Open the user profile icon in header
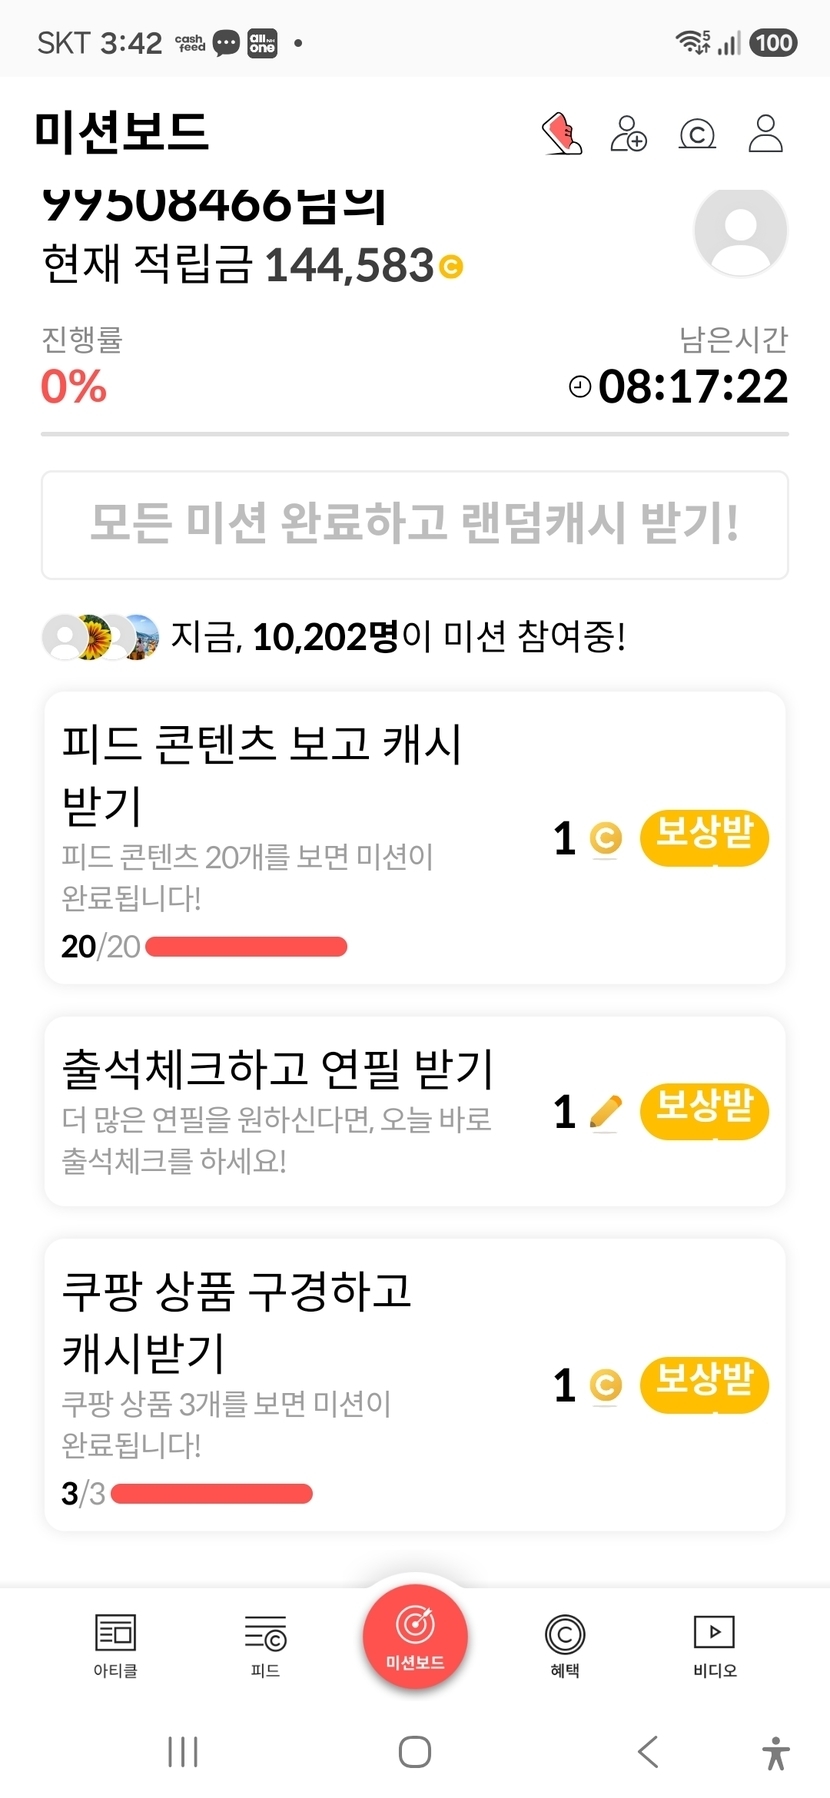The width and height of the screenshot is (830, 1798). click(x=766, y=133)
